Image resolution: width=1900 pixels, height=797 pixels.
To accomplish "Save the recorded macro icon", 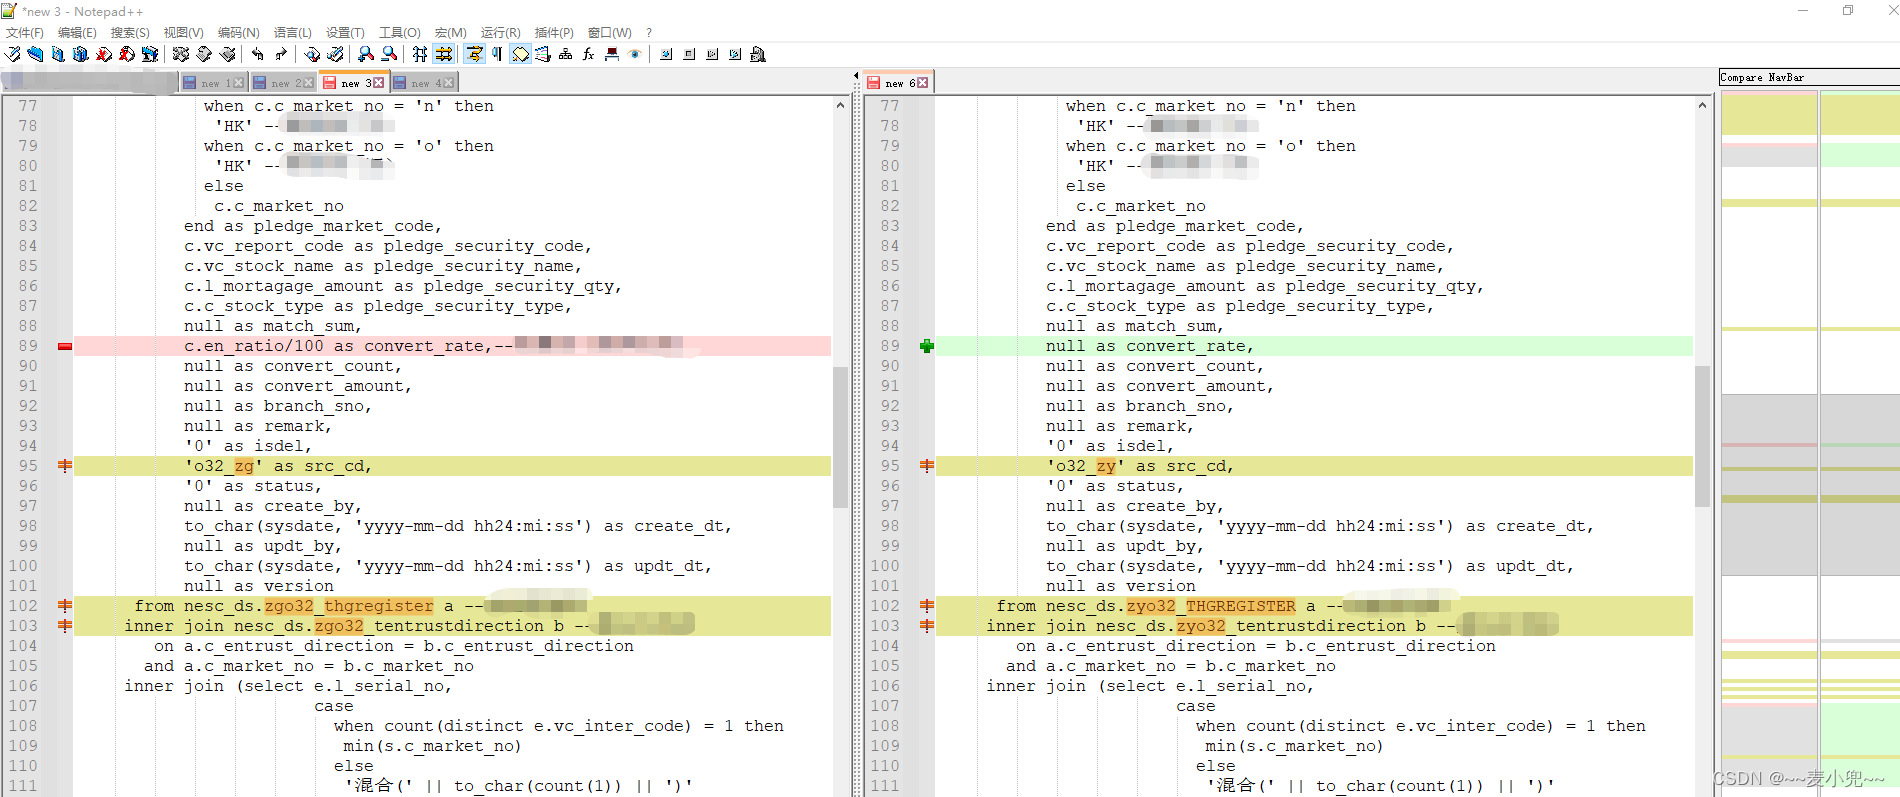I will 758,54.
